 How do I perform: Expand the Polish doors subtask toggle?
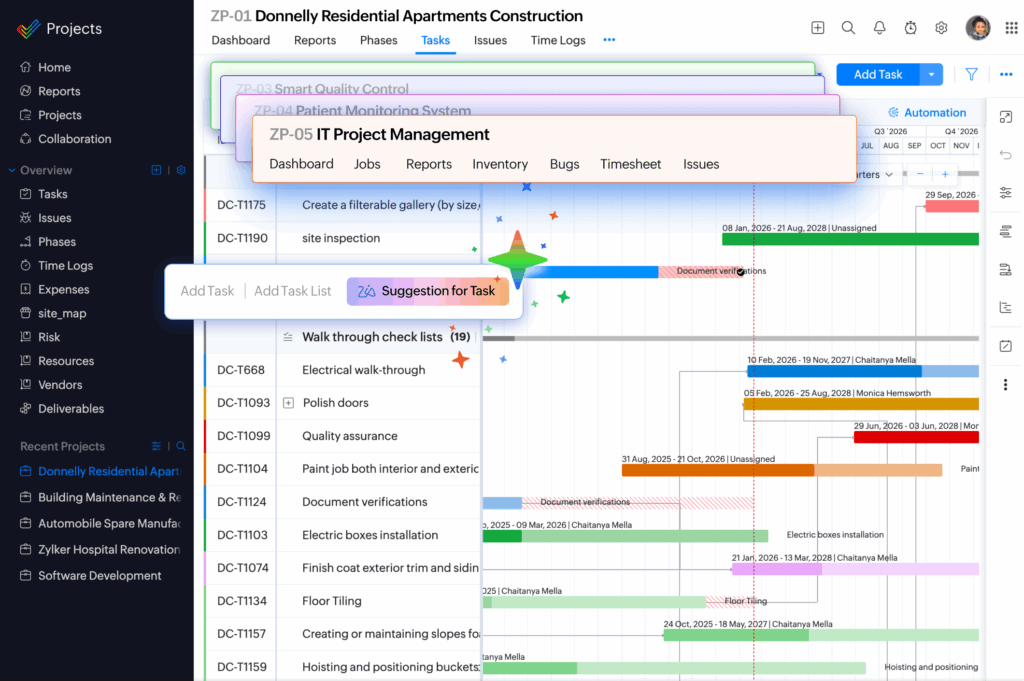(288, 403)
